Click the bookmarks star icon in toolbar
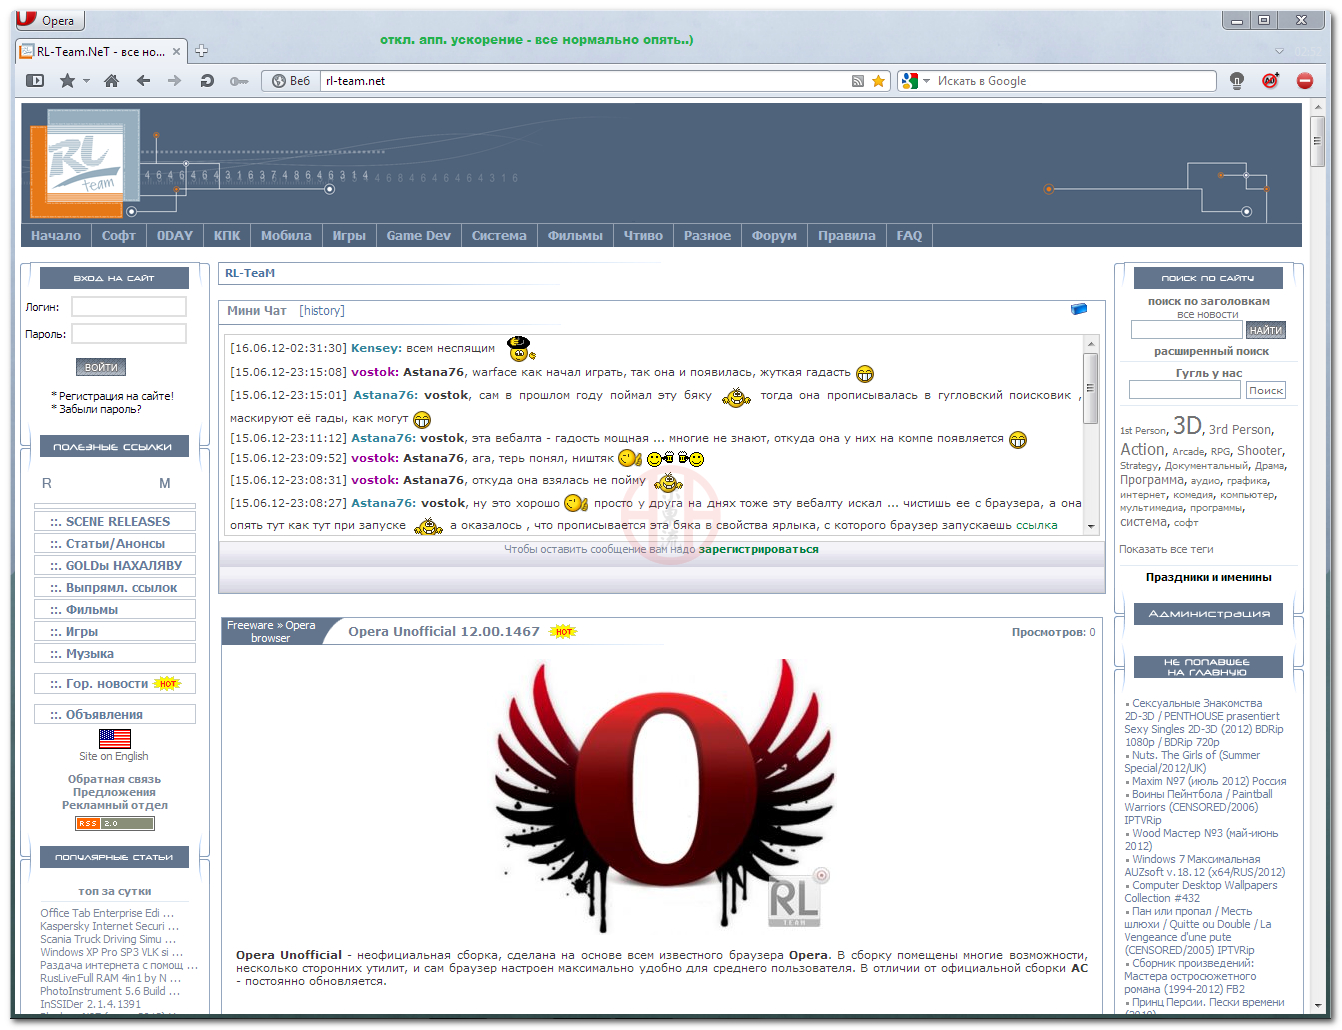This screenshot has width=1342, height=1030. tap(67, 81)
